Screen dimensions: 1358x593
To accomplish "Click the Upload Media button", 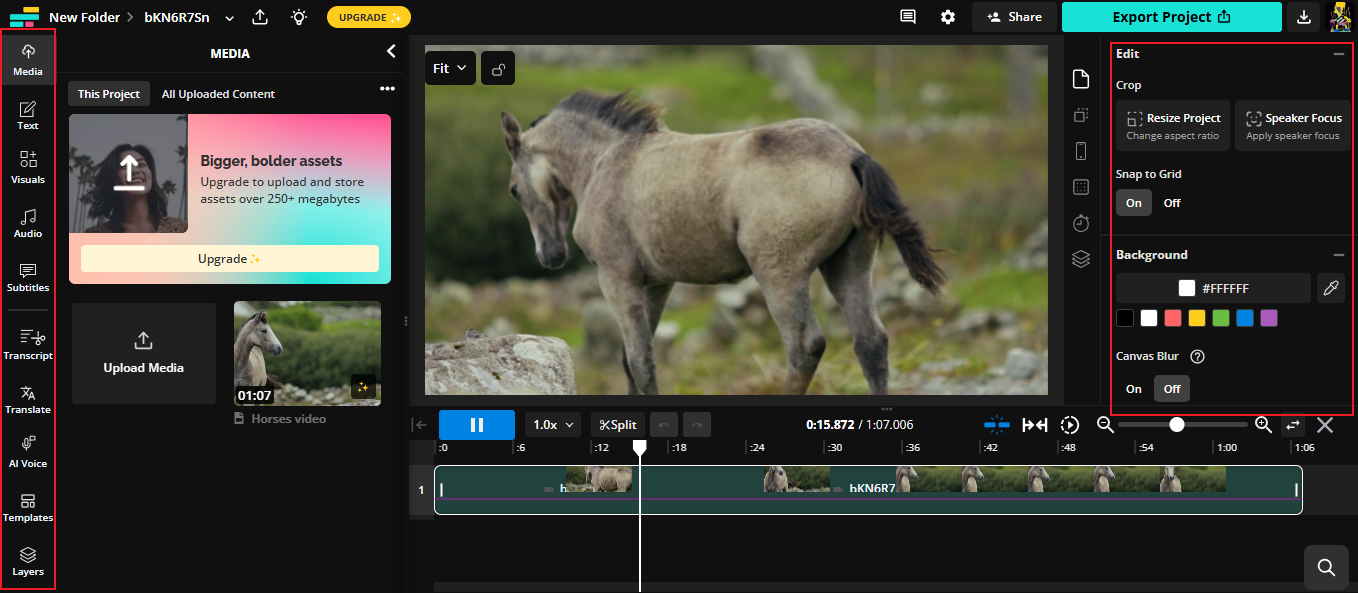I will click(x=144, y=354).
